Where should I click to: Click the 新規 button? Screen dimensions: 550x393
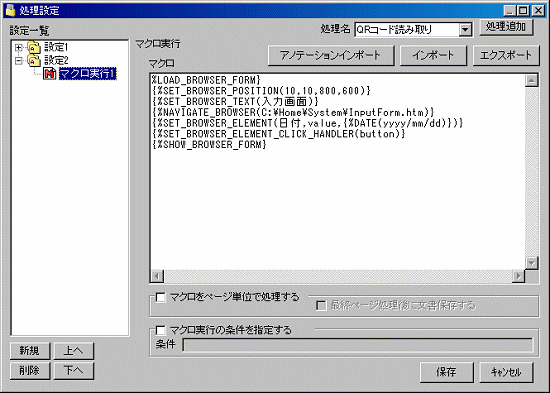(30, 351)
